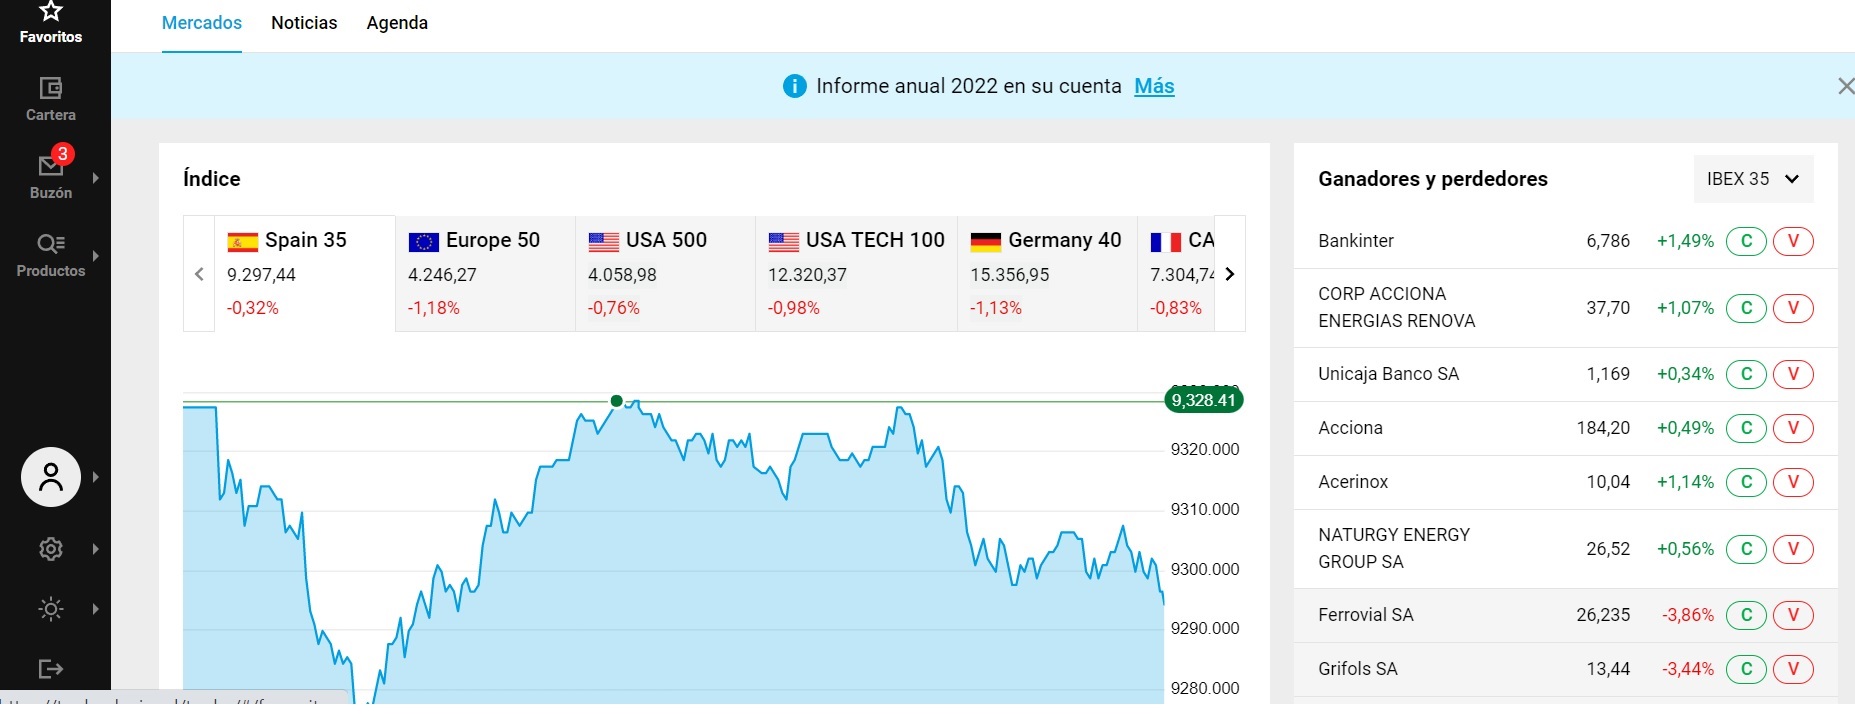
Task: Open Buzón mailbox with 3 notifications
Action: pyautogui.click(x=51, y=166)
